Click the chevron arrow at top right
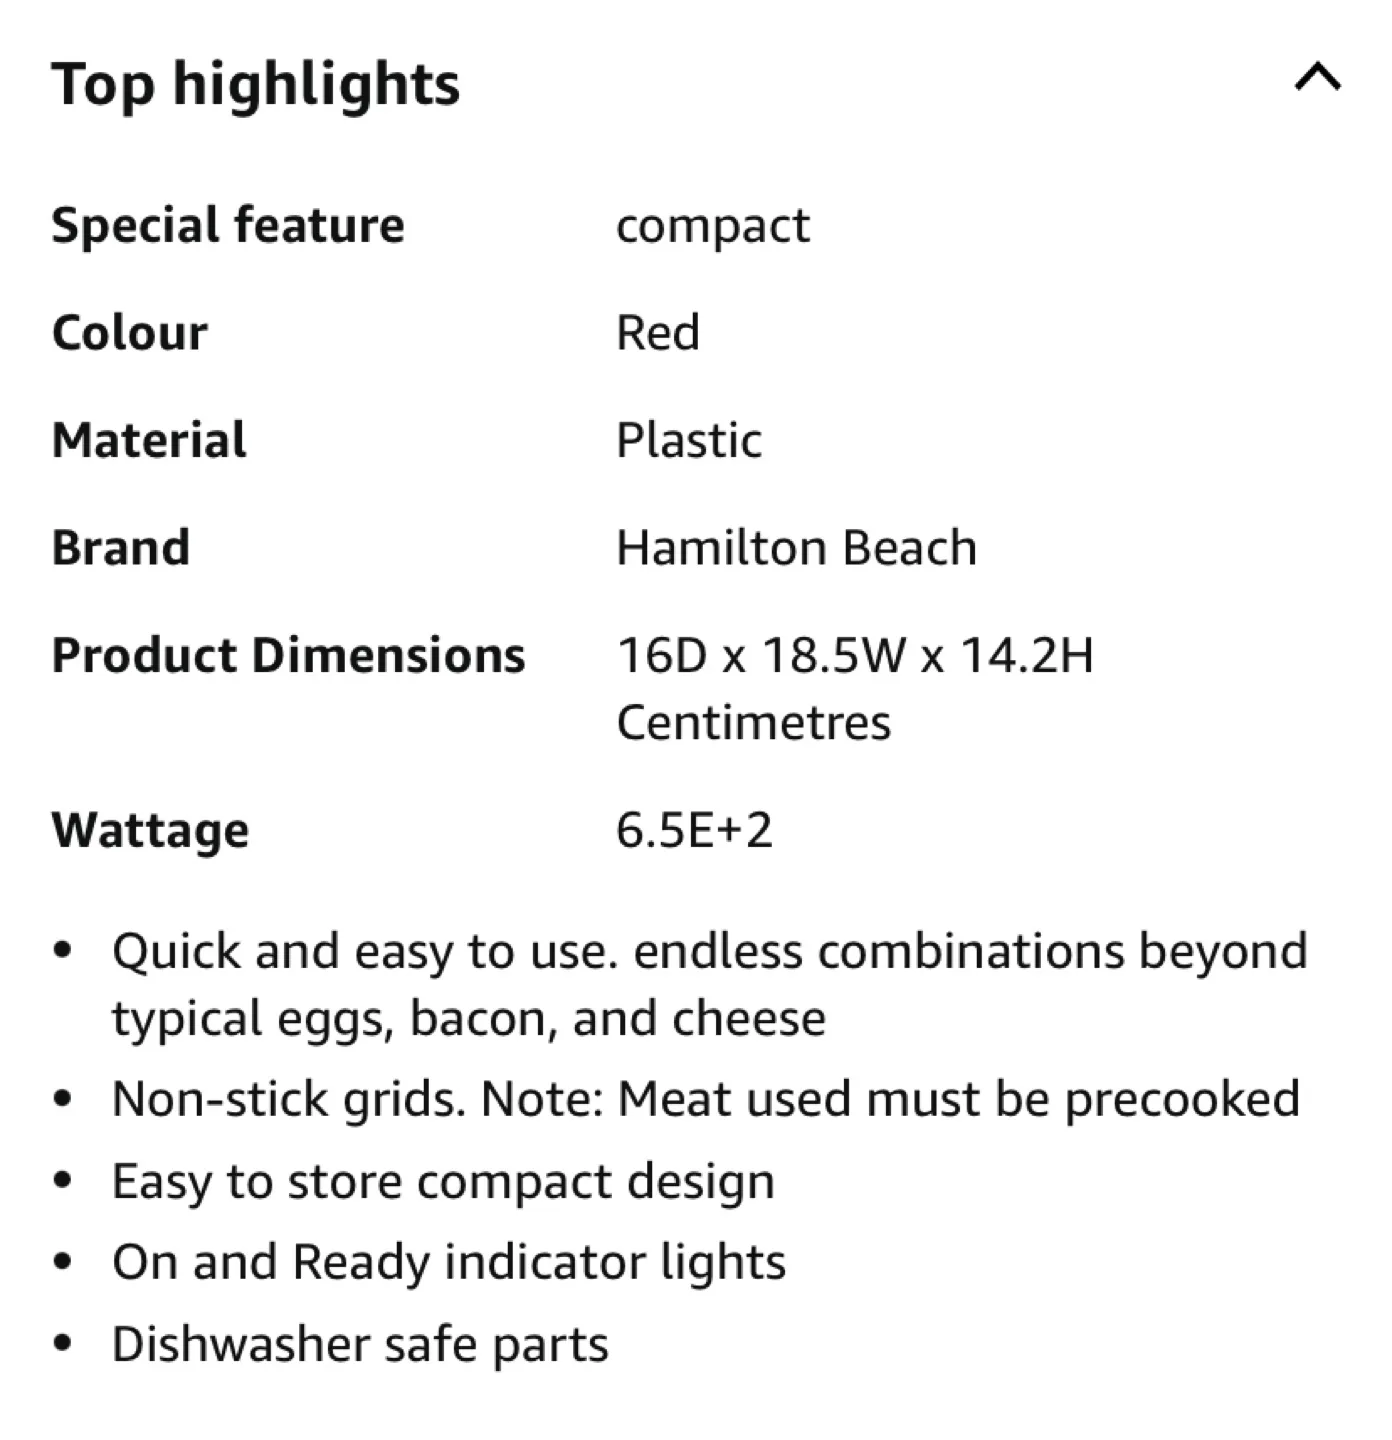Viewport: 1392px width, 1440px height. click(1318, 78)
